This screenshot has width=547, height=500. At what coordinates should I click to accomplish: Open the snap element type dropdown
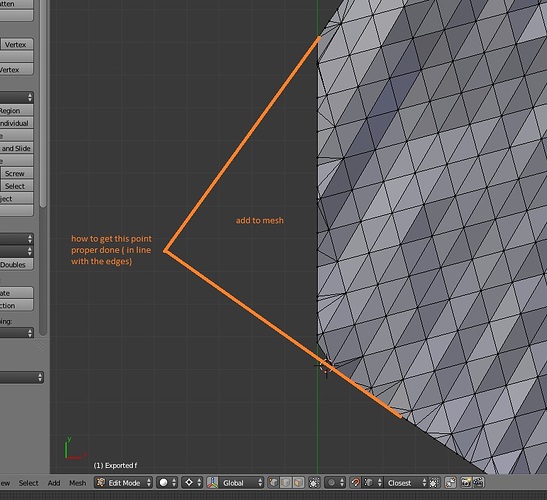click(373, 483)
